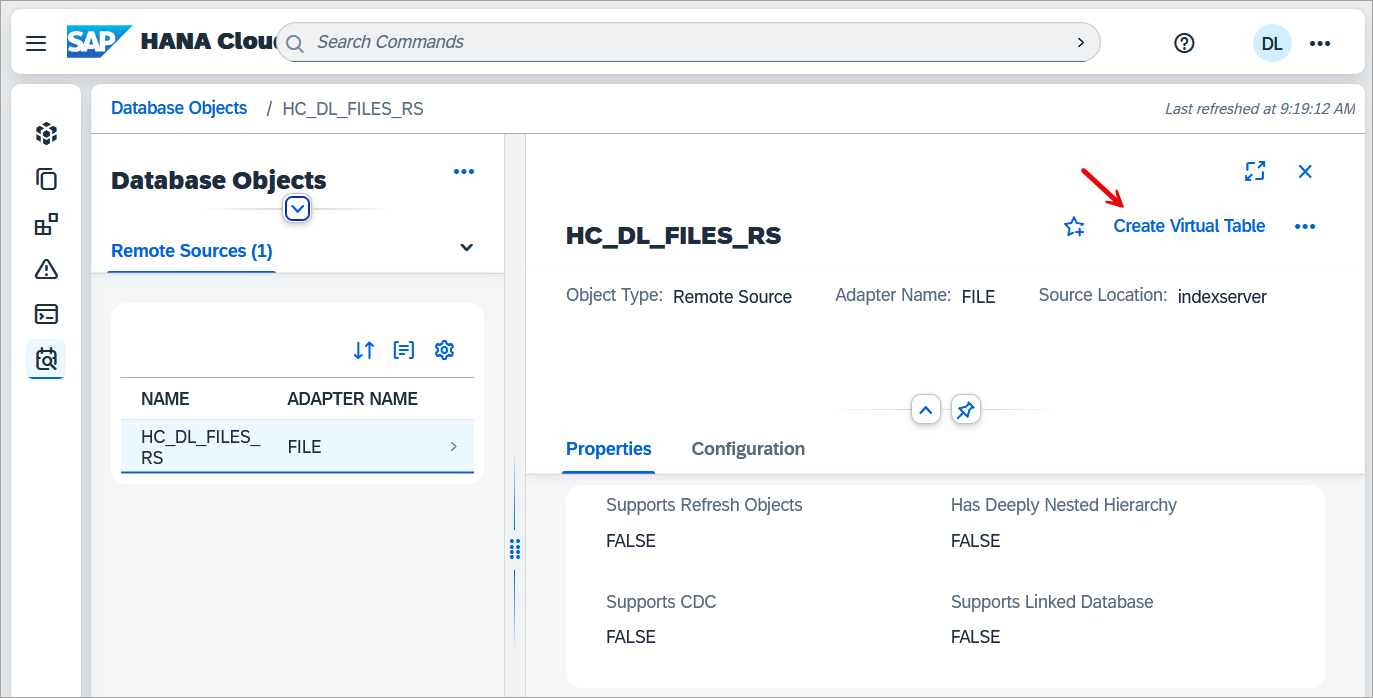Click the Has Deeply Nested Hierarchy label
Screen dimensions: 1373x698
click(1064, 505)
